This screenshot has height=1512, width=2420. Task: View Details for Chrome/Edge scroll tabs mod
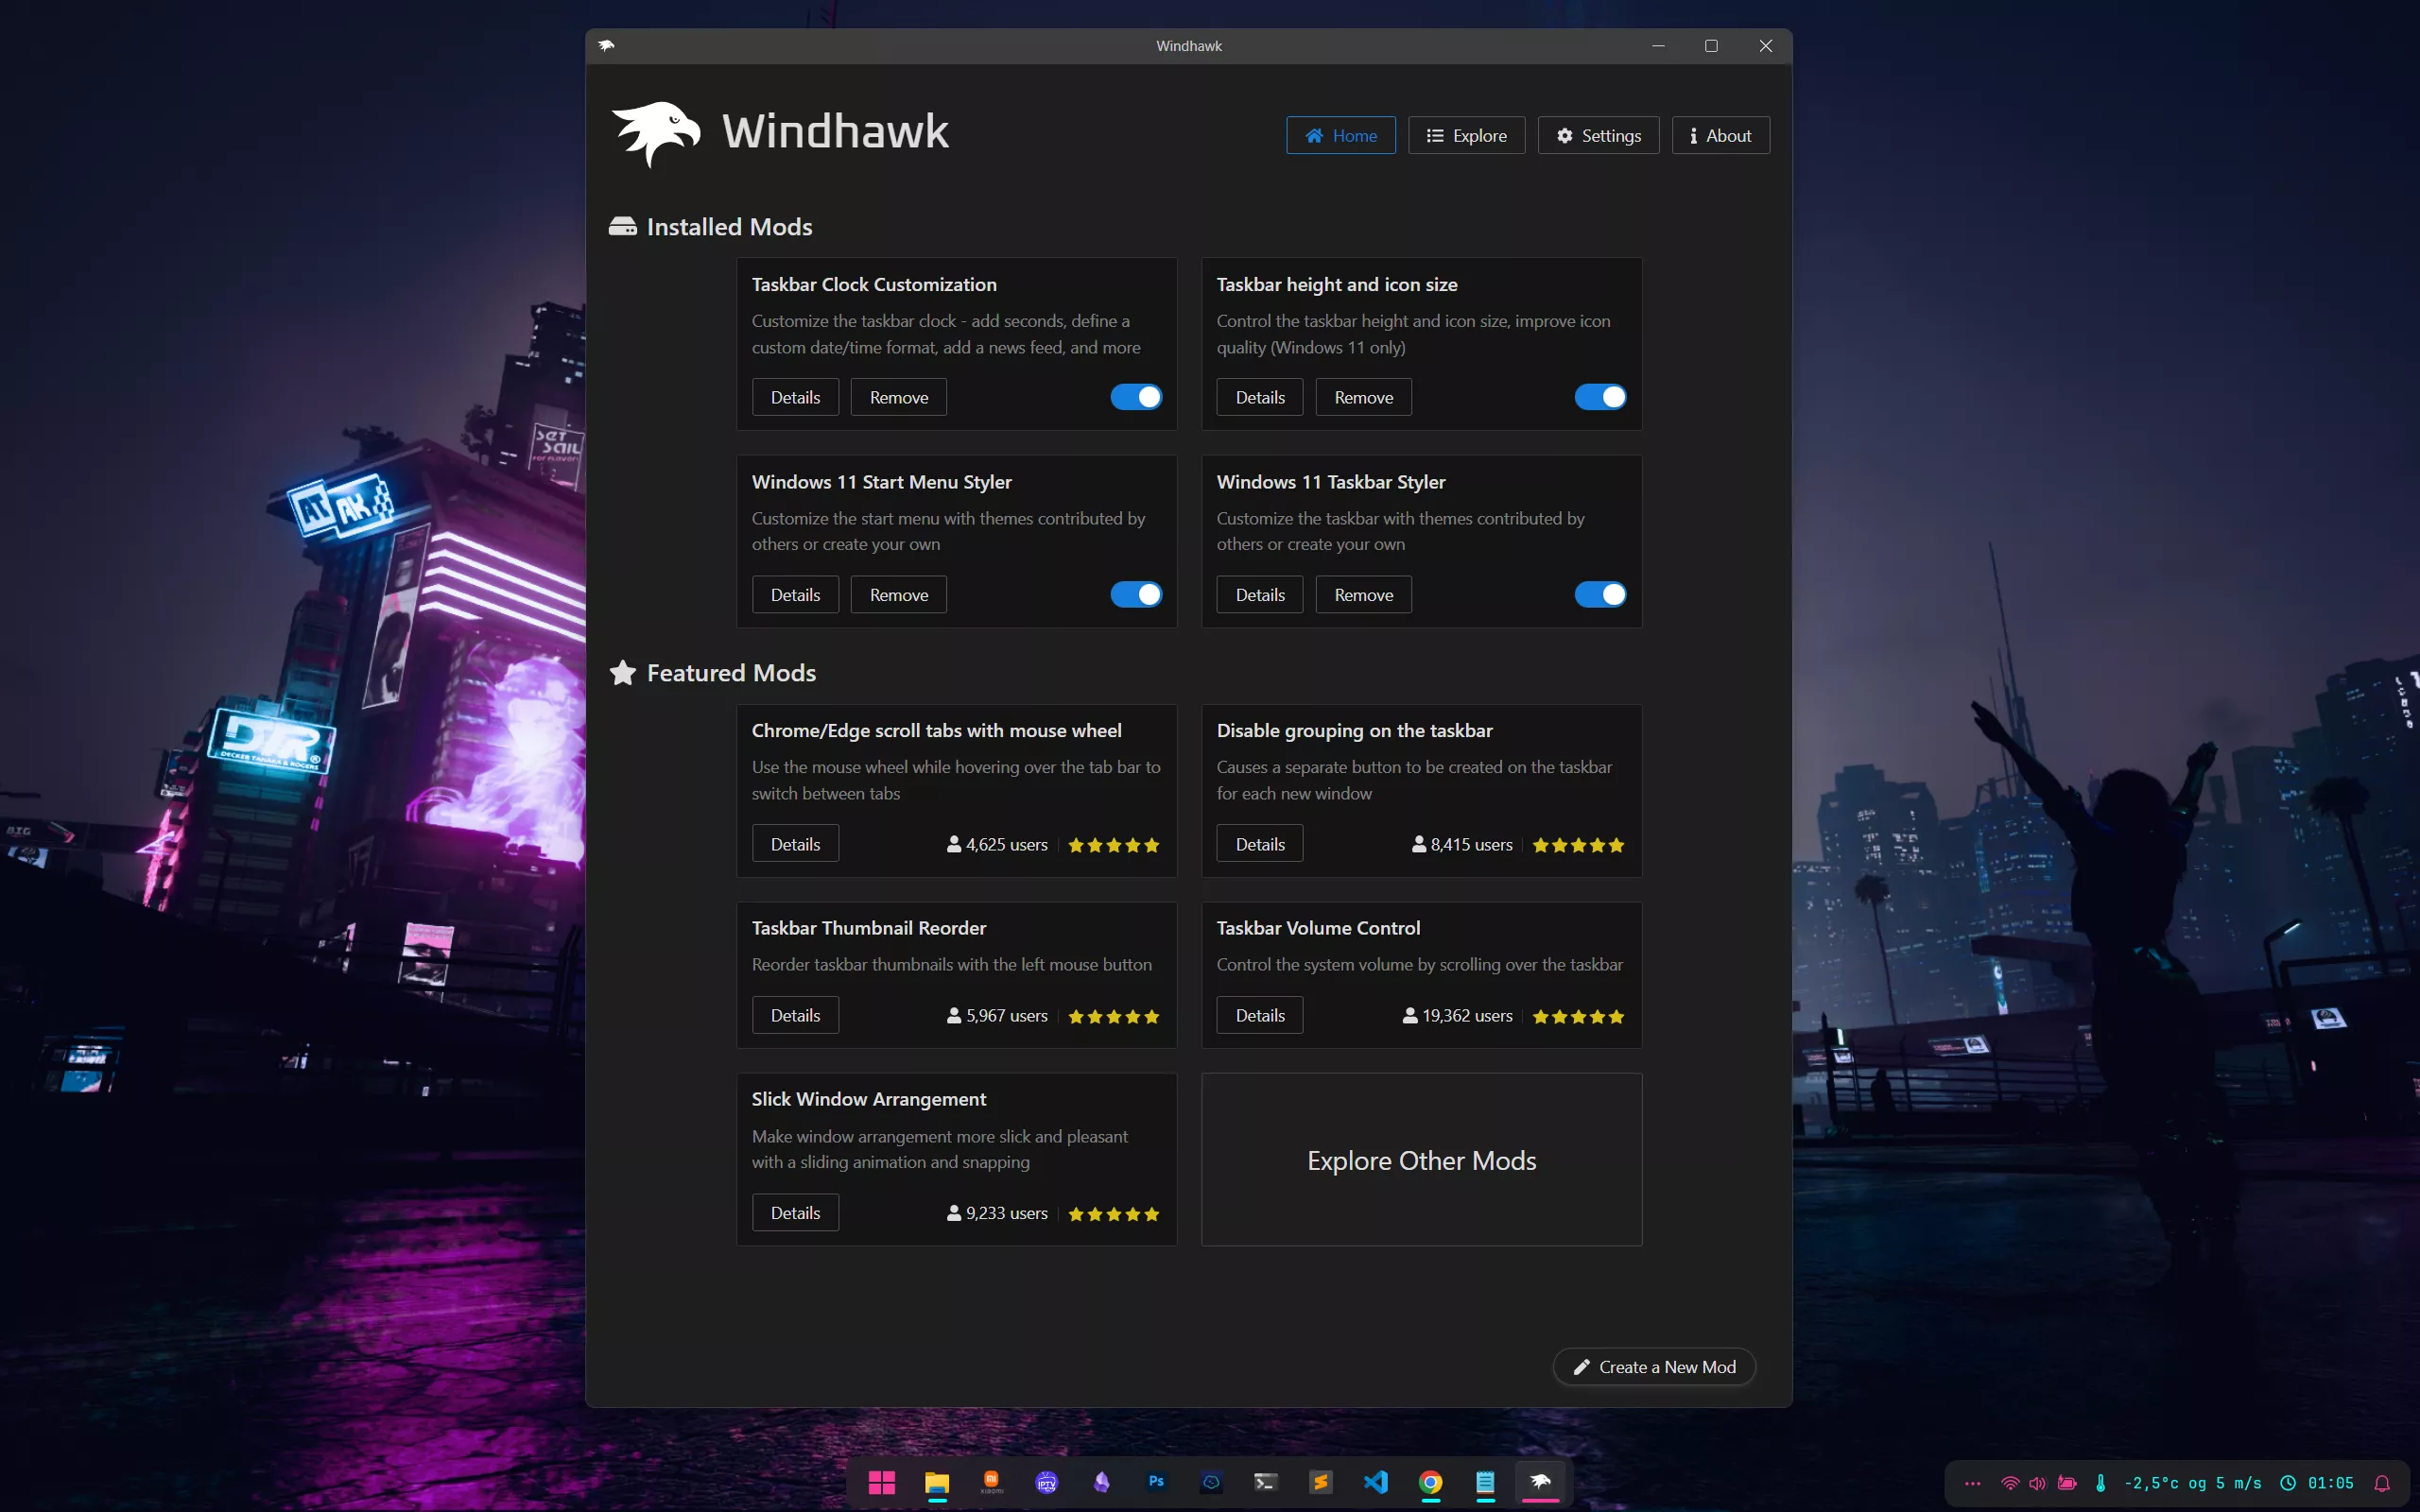click(795, 844)
